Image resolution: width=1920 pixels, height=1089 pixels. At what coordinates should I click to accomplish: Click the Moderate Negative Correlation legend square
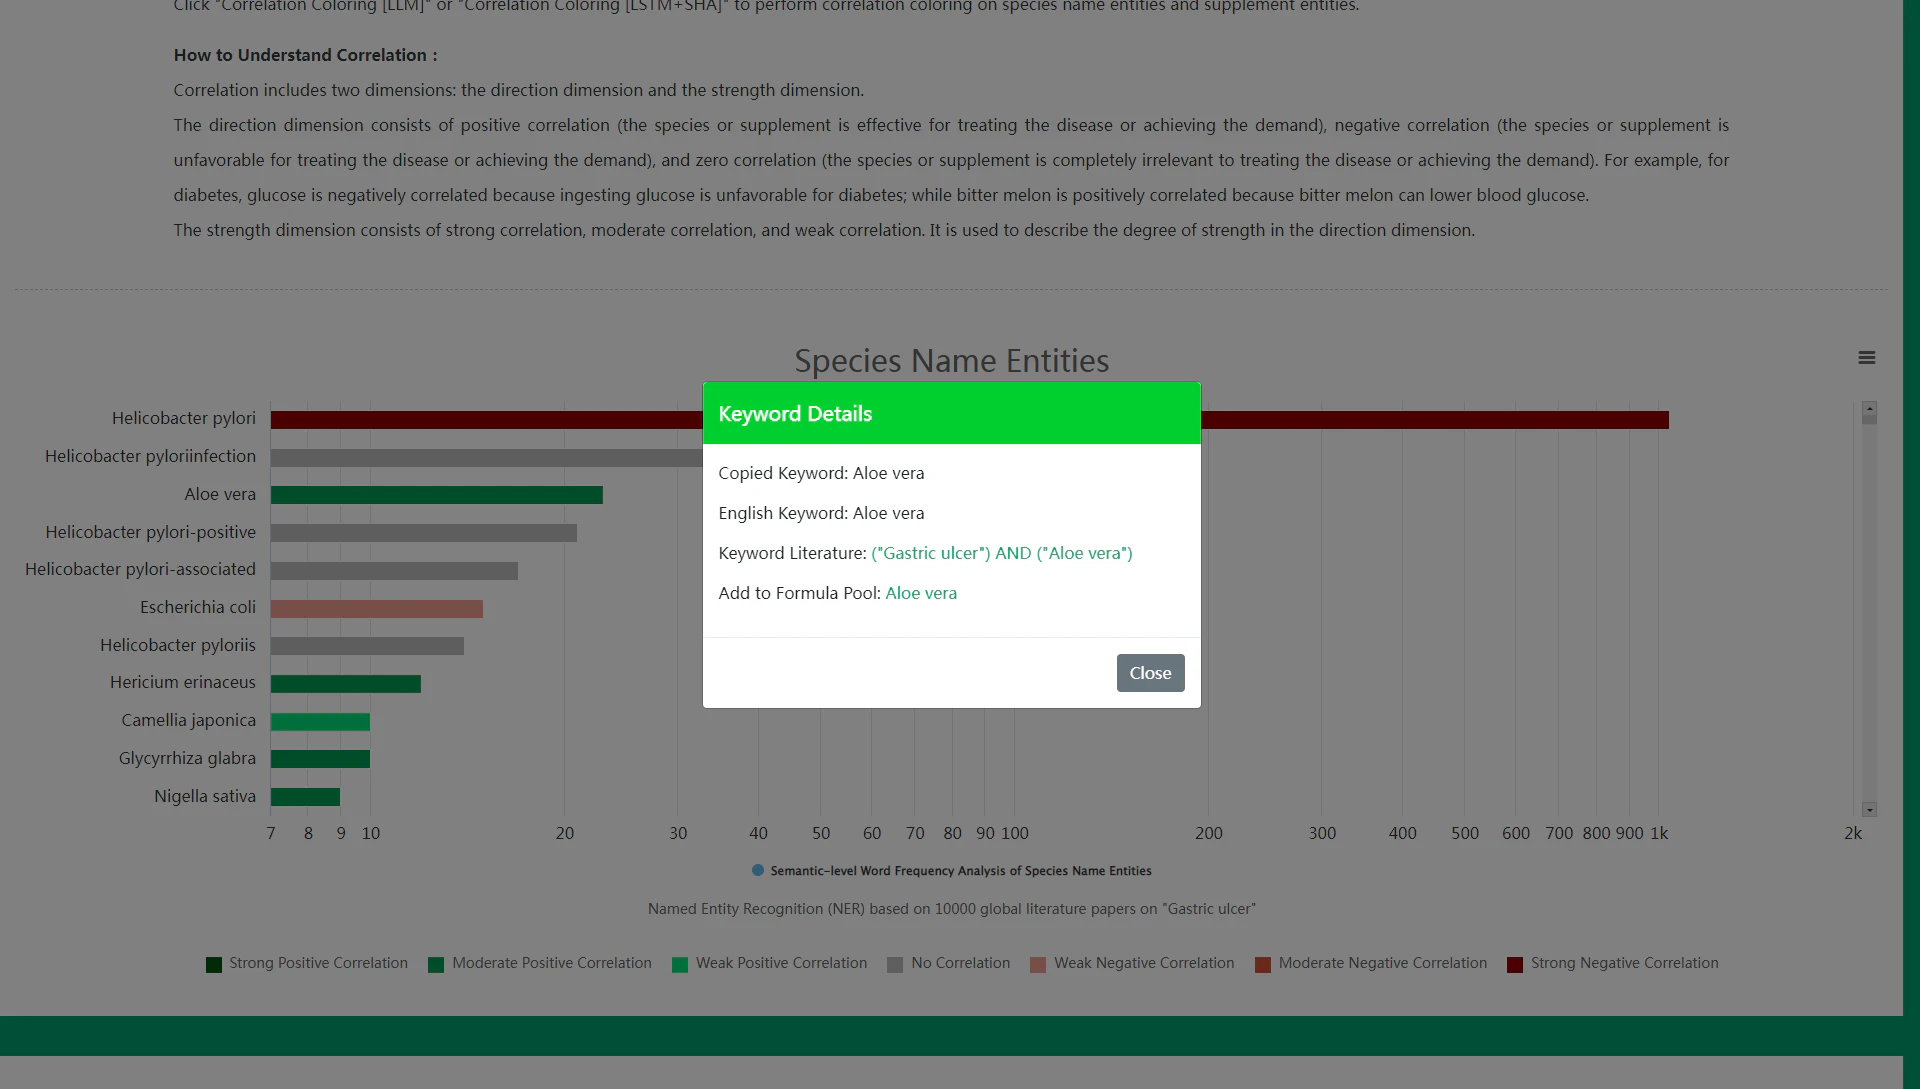pos(1263,964)
